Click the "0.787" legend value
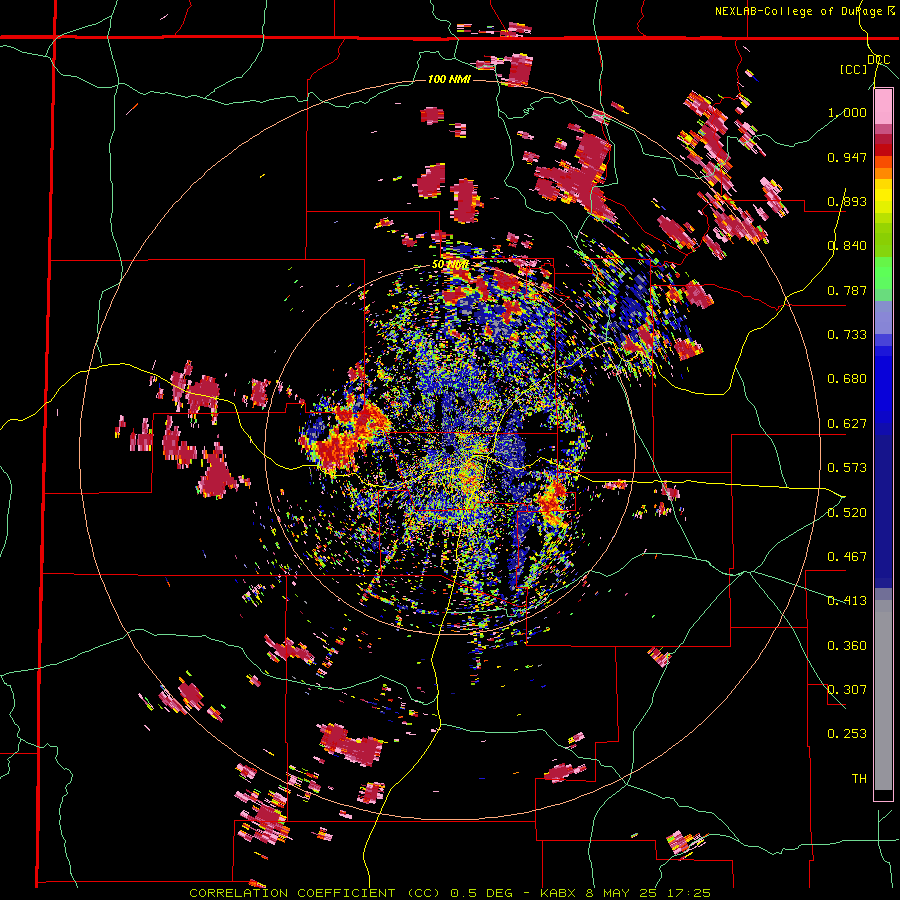The width and height of the screenshot is (900, 900). coord(847,290)
